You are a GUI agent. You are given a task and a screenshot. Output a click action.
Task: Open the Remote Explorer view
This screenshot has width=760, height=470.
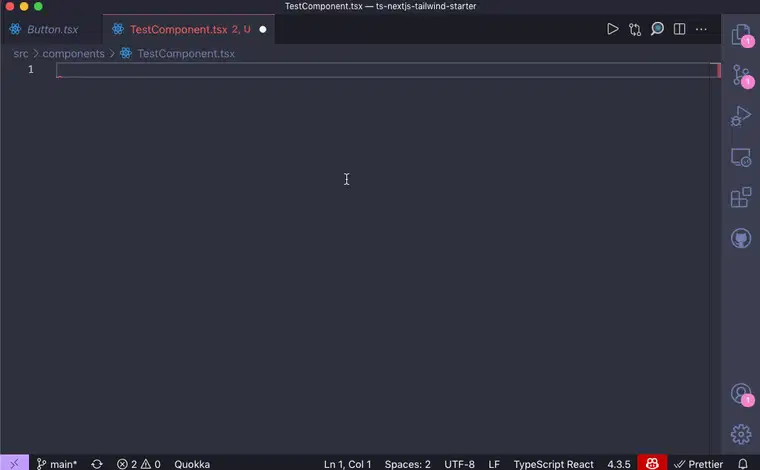point(740,157)
